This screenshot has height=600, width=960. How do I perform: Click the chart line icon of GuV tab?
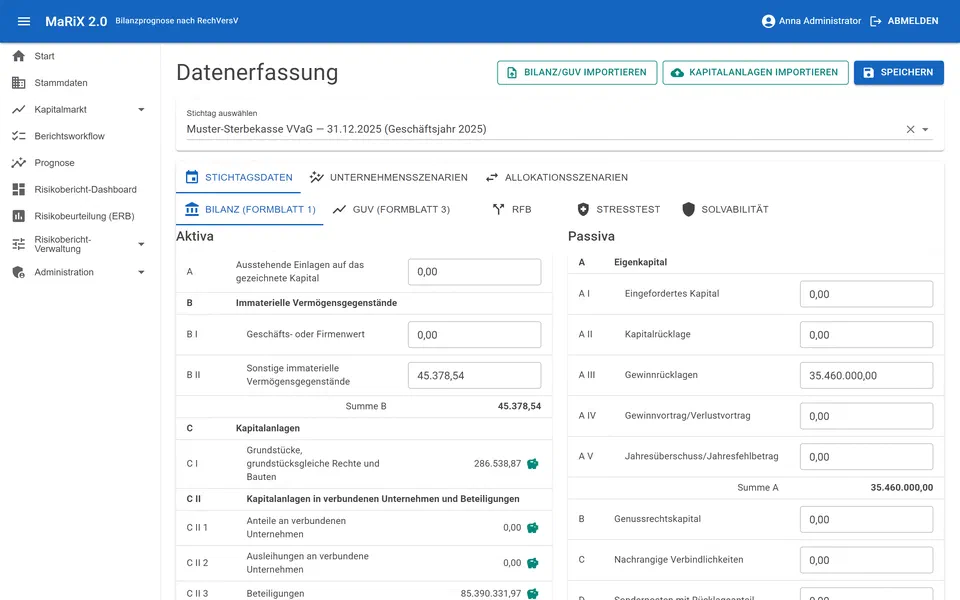tap(339, 209)
